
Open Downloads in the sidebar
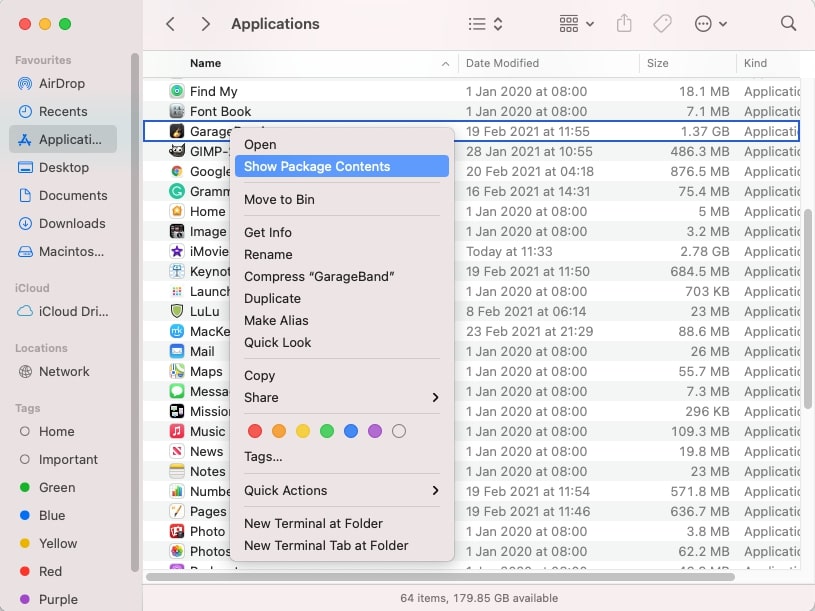click(x=62, y=223)
